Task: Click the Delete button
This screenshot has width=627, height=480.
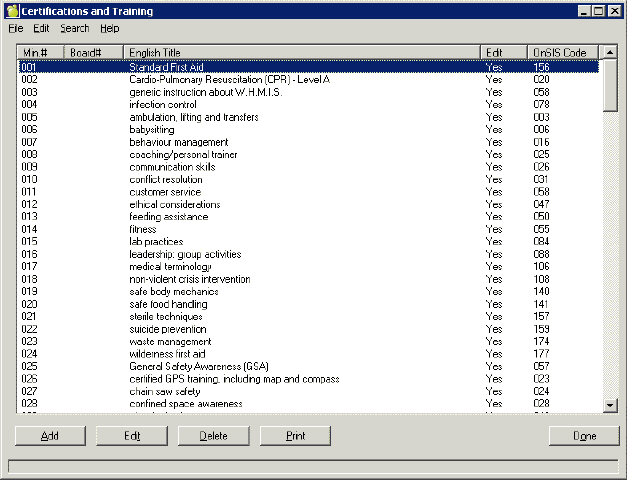Action: (213, 436)
